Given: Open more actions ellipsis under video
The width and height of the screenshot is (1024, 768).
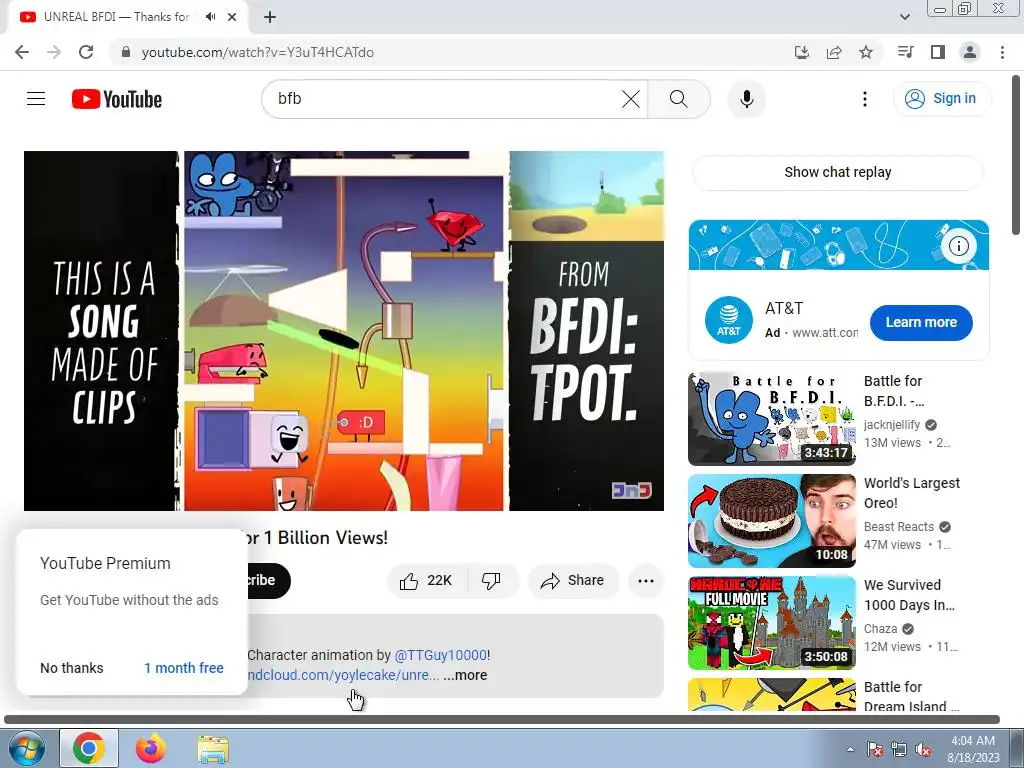Looking at the screenshot, I should (646, 581).
